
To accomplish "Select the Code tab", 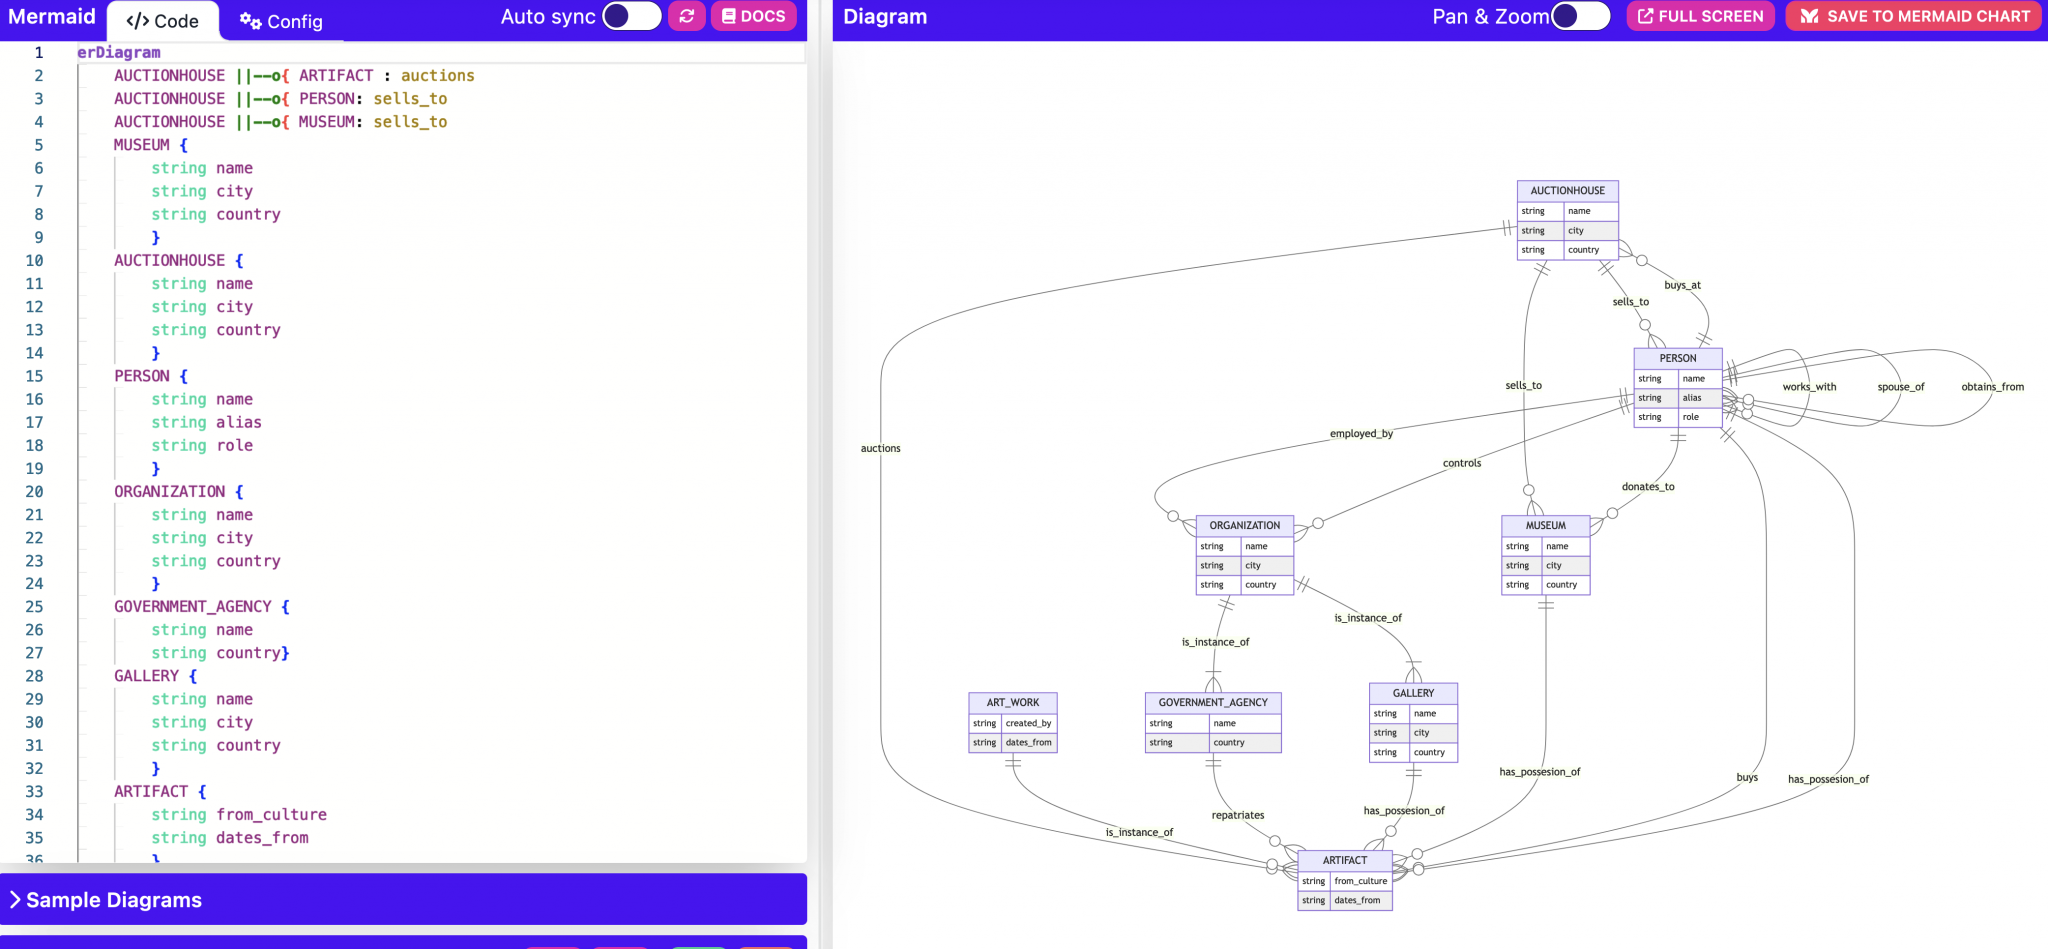I will click(x=163, y=21).
